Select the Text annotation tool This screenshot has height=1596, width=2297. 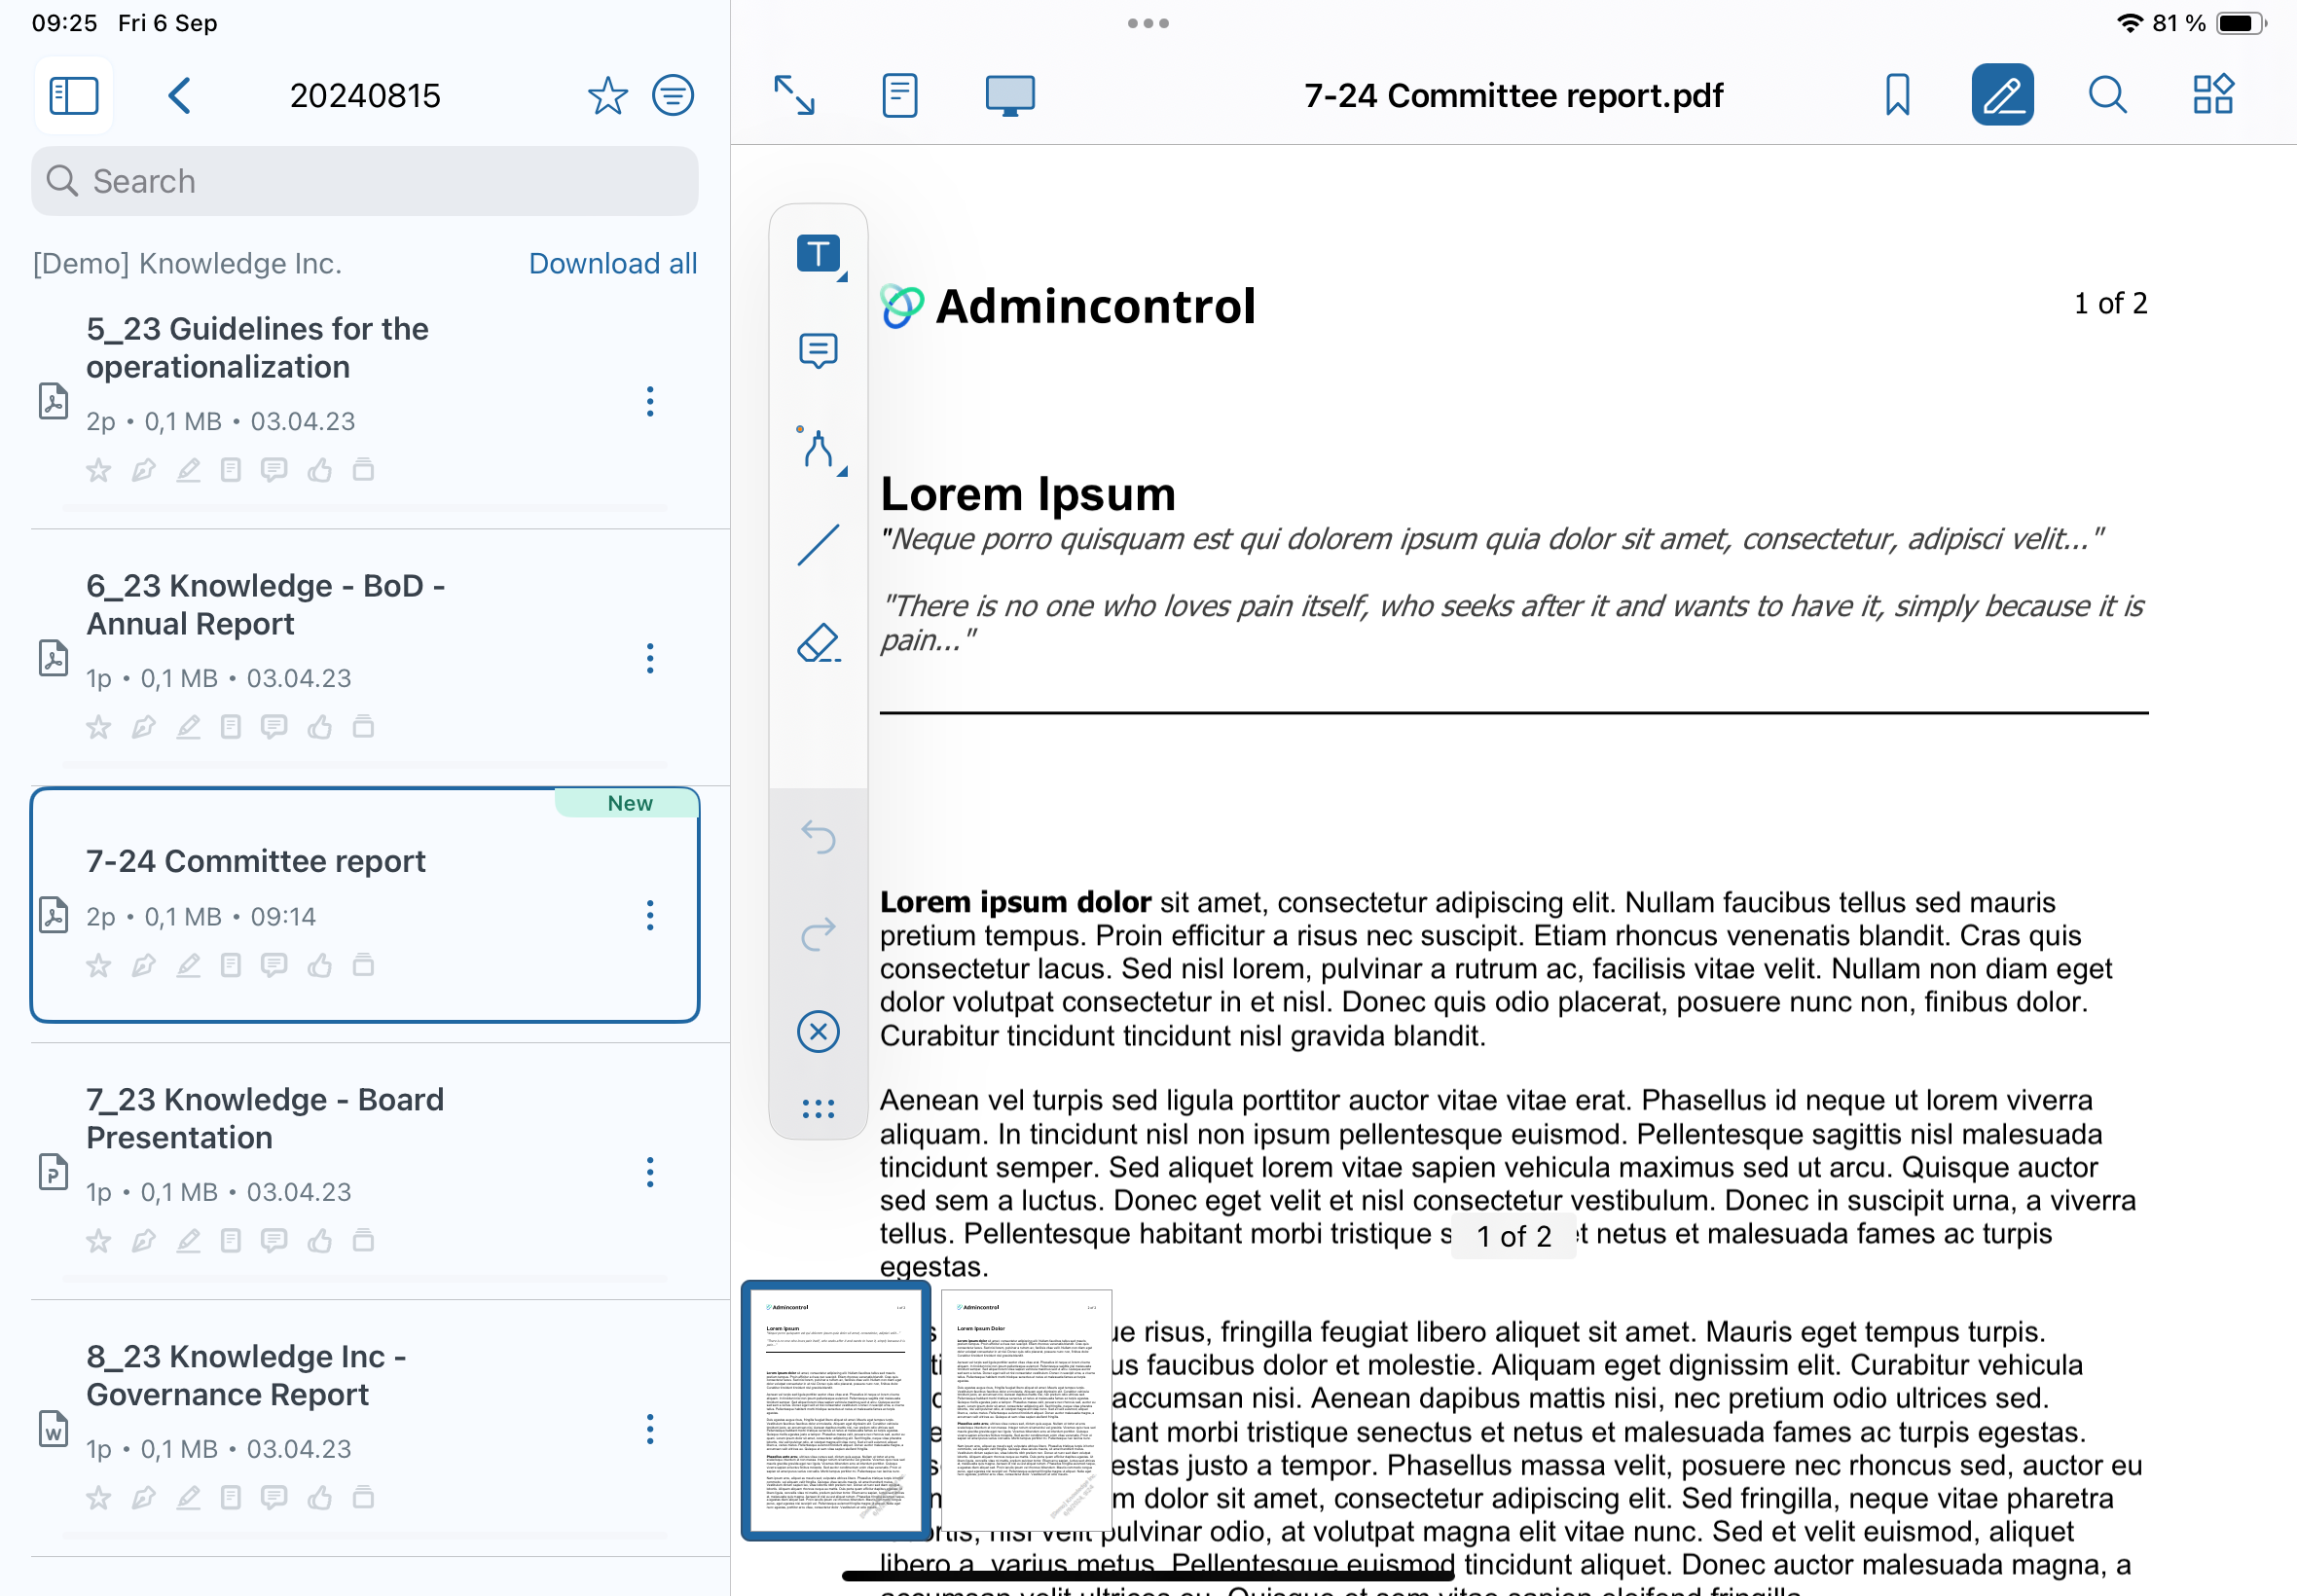click(818, 254)
